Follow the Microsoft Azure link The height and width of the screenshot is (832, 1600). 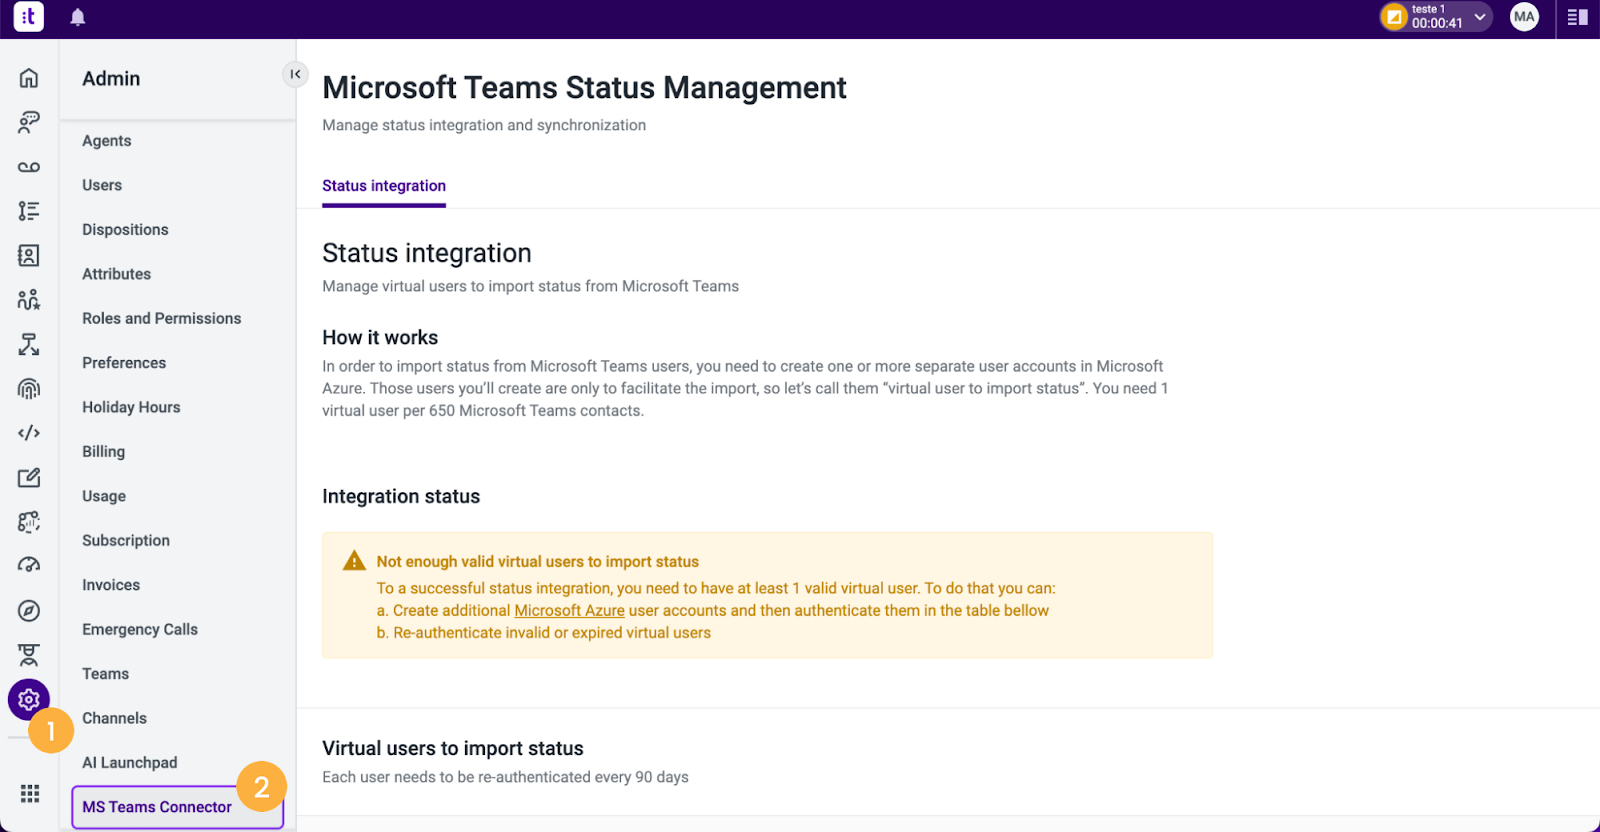[x=569, y=610]
